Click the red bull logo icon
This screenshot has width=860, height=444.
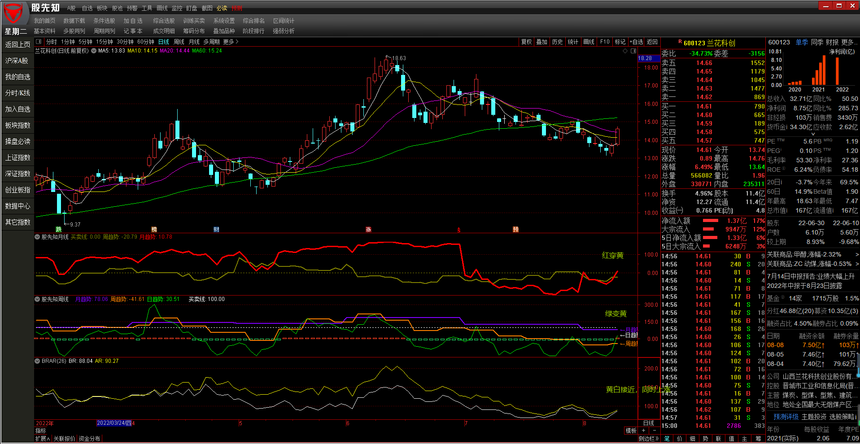coord(13,13)
